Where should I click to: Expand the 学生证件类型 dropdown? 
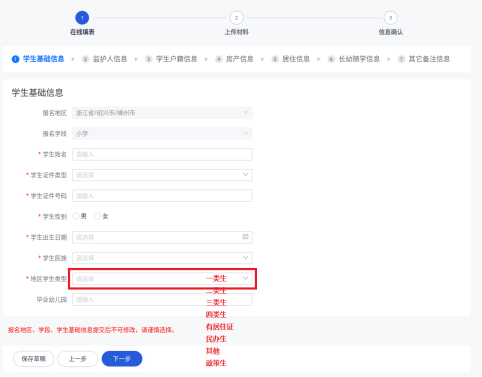[162, 175]
